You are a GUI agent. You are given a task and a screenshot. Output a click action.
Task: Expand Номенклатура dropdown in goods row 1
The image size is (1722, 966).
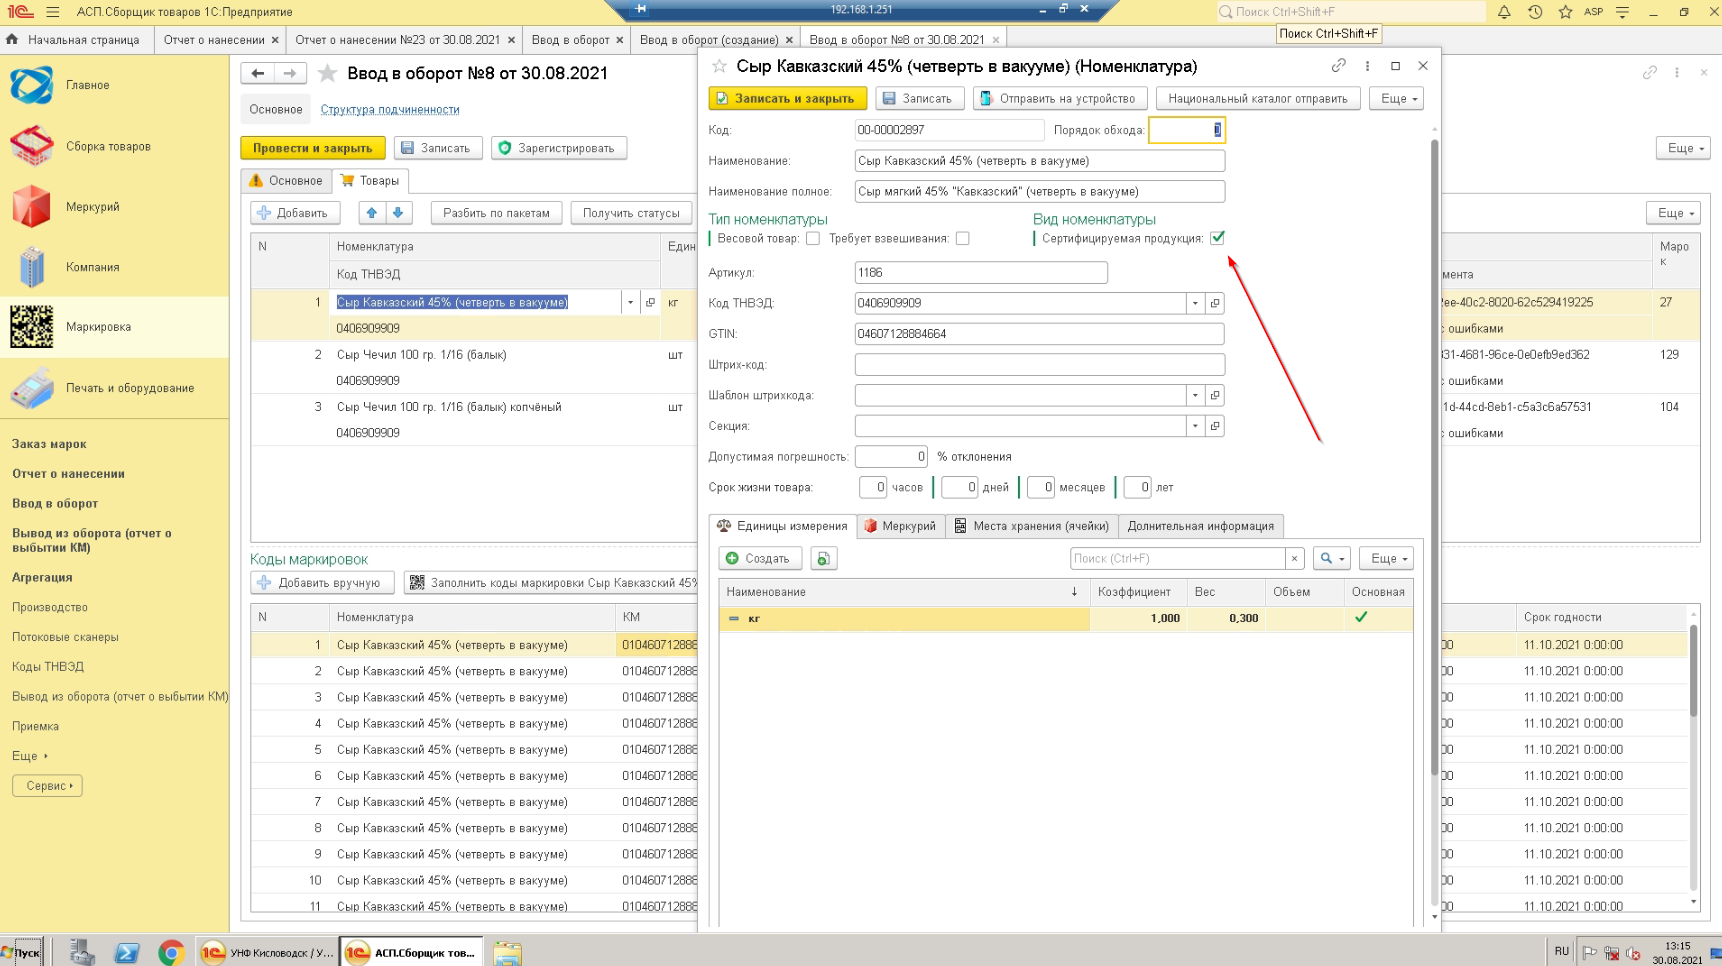click(x=630, y=302)
